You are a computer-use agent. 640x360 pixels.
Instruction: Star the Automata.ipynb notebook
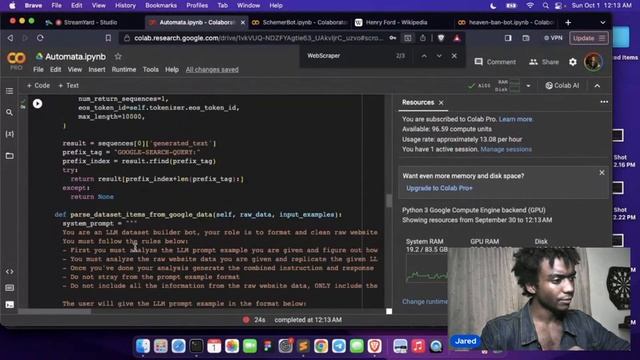click(x=118, y=56)
